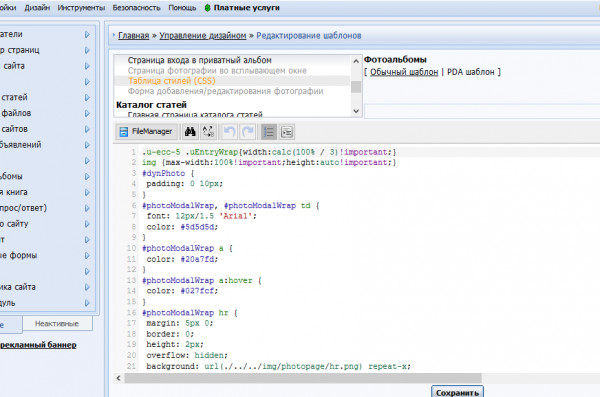Expand the 'атели' sidebar arrow
The height and width of the screenshot is (397, 600).
(x=87, y=34)
